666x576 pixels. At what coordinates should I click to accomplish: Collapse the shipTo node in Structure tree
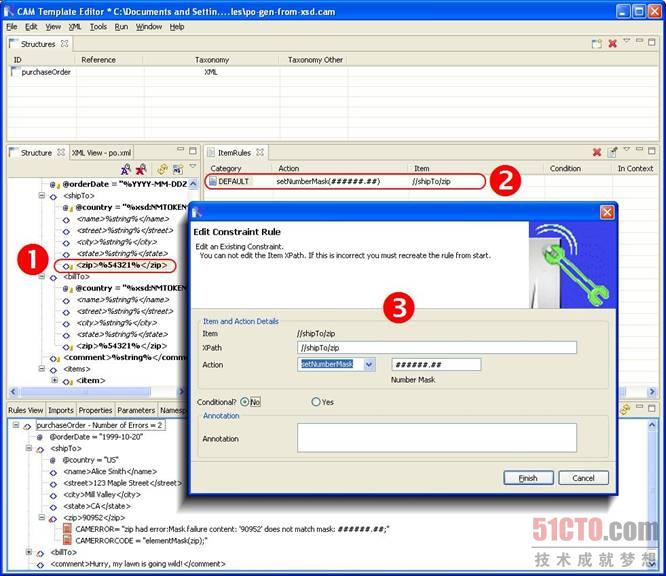[42, 196]
